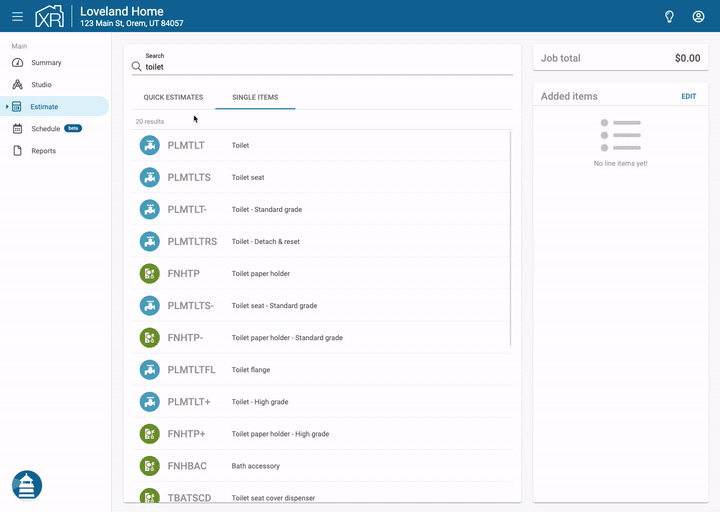Click the beta badge next to Schedule
The width and height of the screenshot is (720, 512).
73,128
